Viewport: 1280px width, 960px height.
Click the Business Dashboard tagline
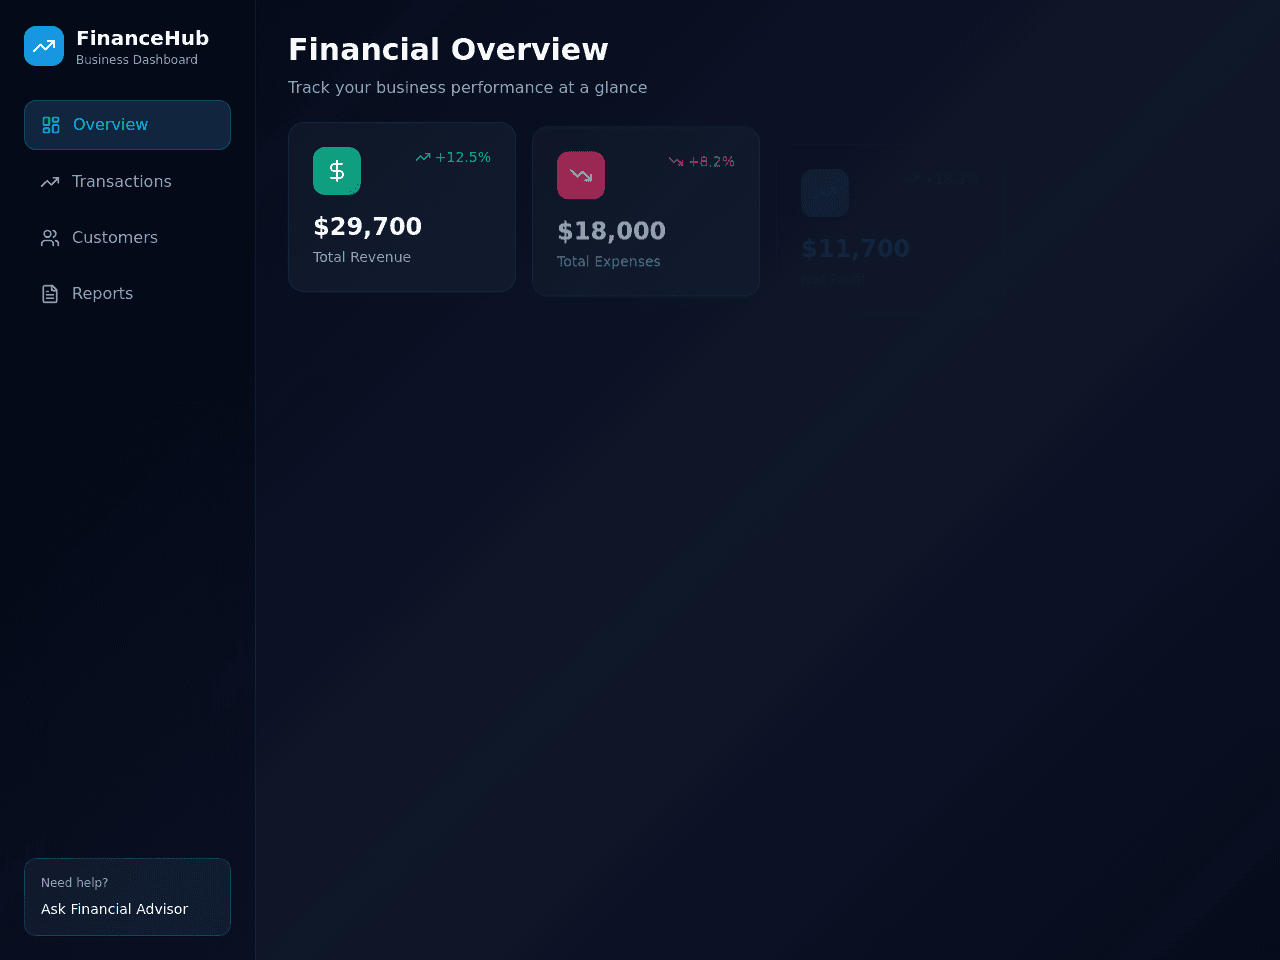click(x=137, y=60)
